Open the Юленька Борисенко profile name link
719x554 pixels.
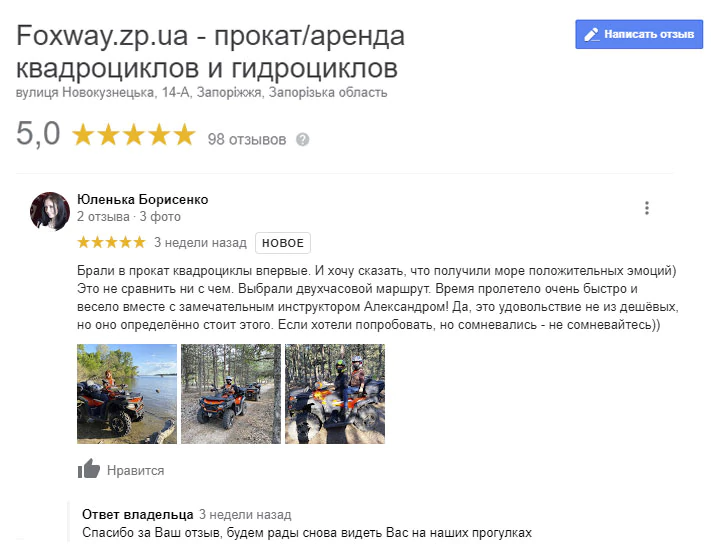[143, 199]
